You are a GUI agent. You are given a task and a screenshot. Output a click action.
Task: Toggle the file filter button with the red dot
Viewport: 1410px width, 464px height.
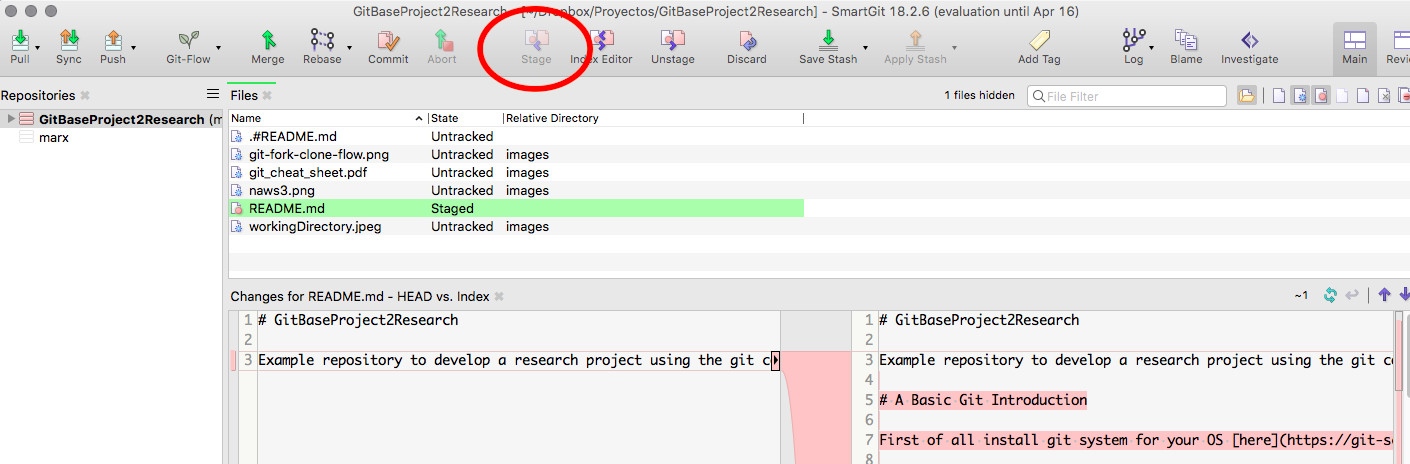point(1320,96)
